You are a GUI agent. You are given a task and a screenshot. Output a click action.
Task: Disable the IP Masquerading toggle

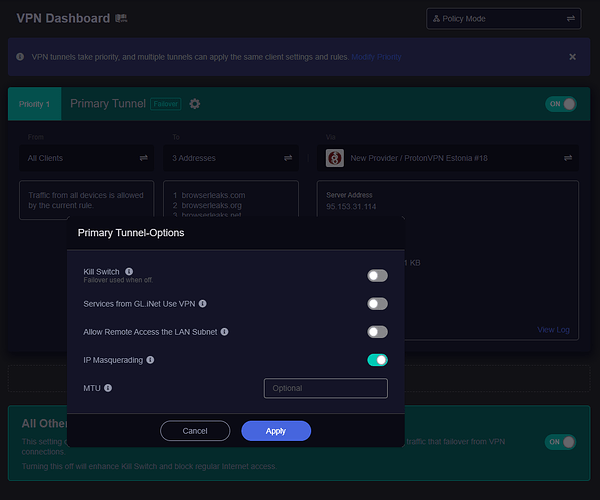tap(377, 360)
